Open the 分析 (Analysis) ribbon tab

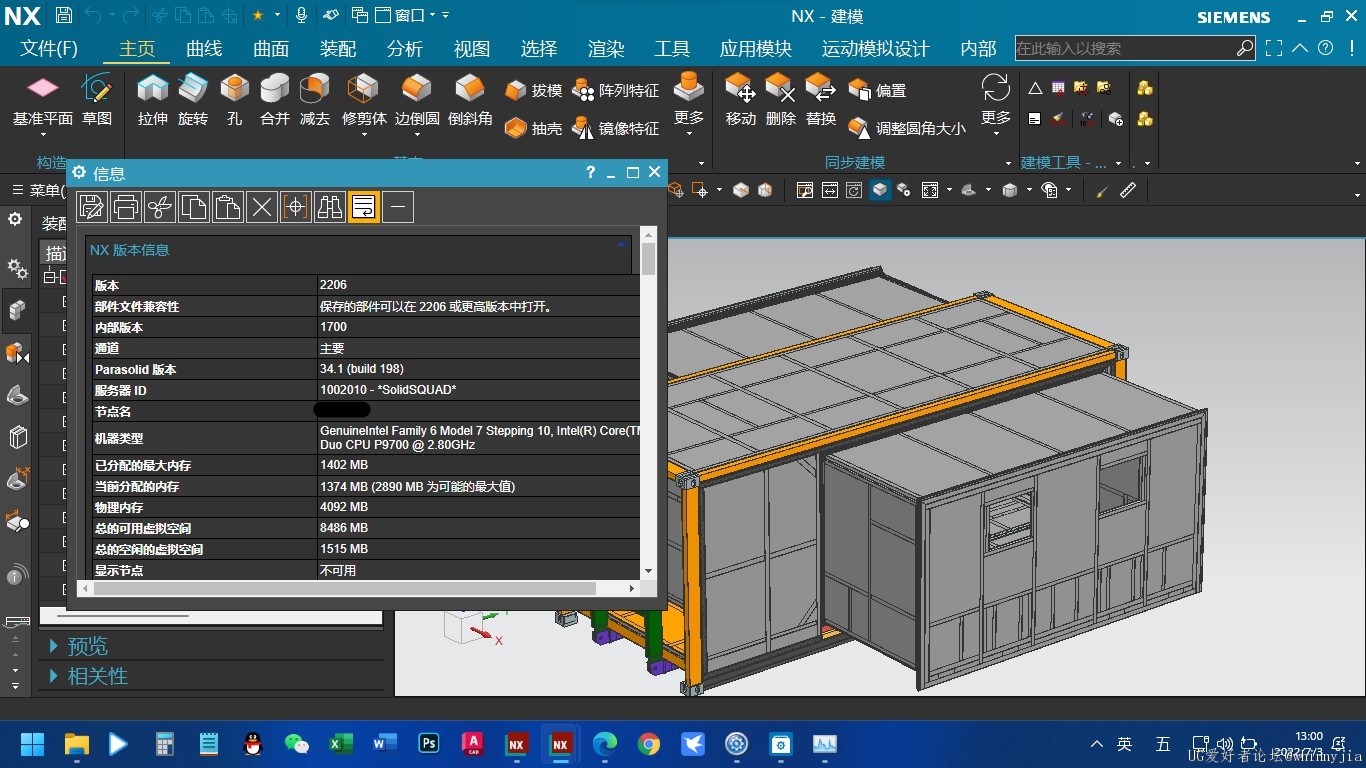click(405, 48)
